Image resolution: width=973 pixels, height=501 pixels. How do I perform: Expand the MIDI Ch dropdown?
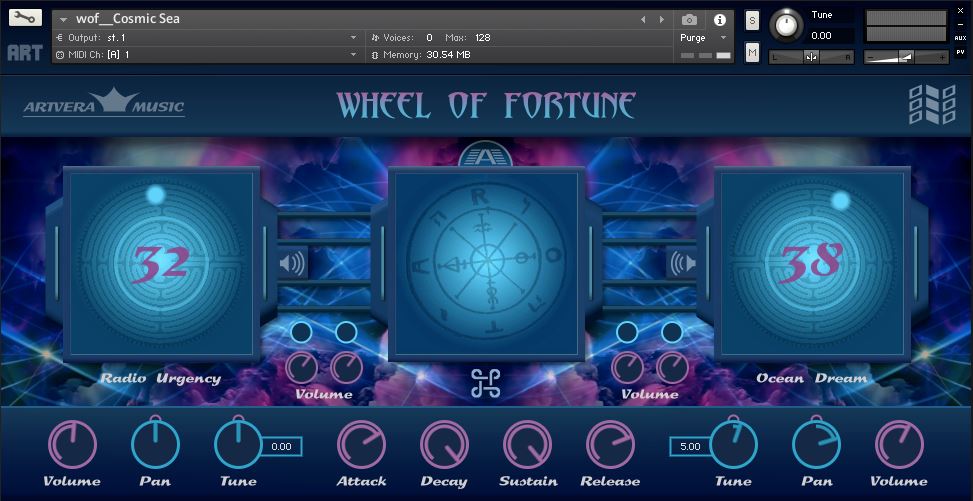354,55
